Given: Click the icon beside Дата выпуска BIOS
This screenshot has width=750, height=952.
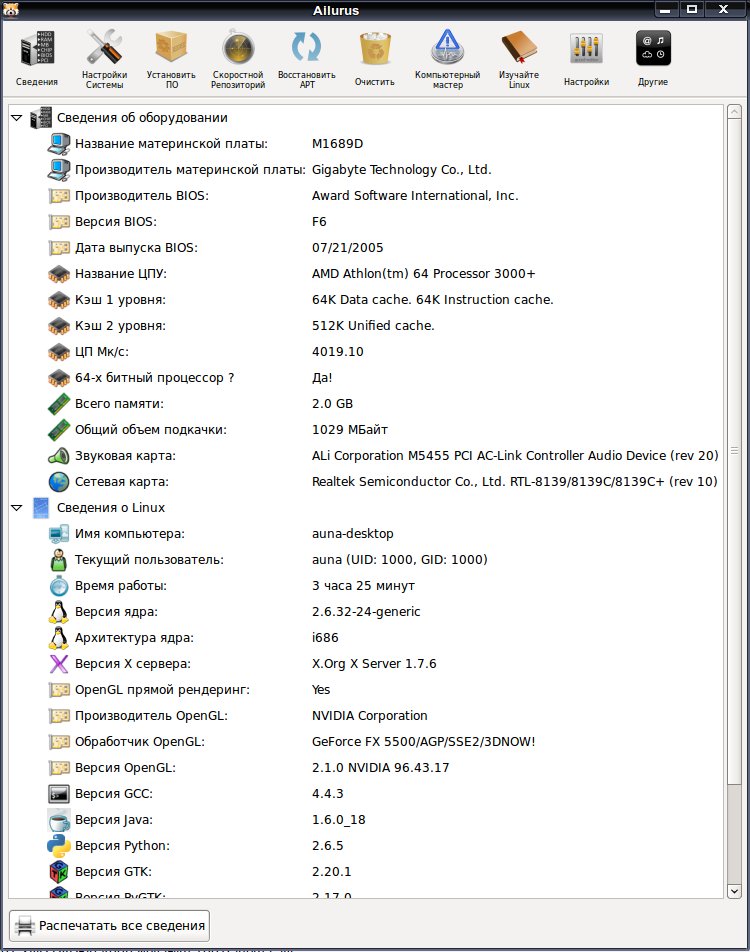Looking at the screenshot, I should [x=59, y=248].
